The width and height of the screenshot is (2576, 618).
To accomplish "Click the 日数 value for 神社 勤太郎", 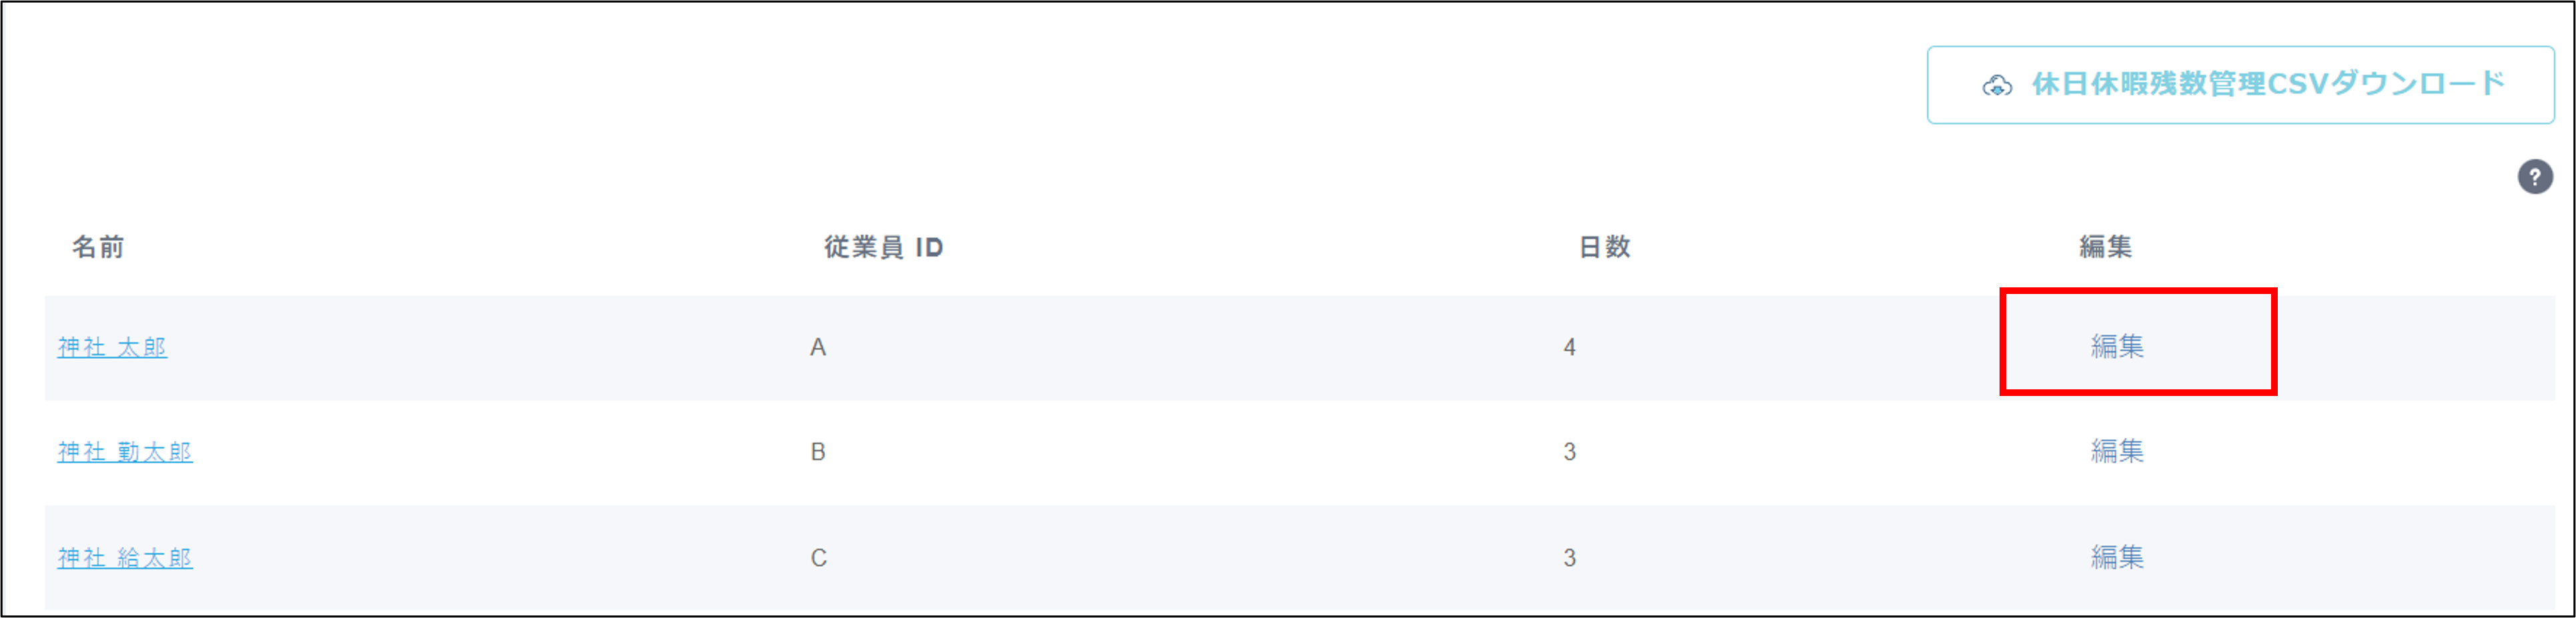I will pyautogui.click(x=1569, y=452).
